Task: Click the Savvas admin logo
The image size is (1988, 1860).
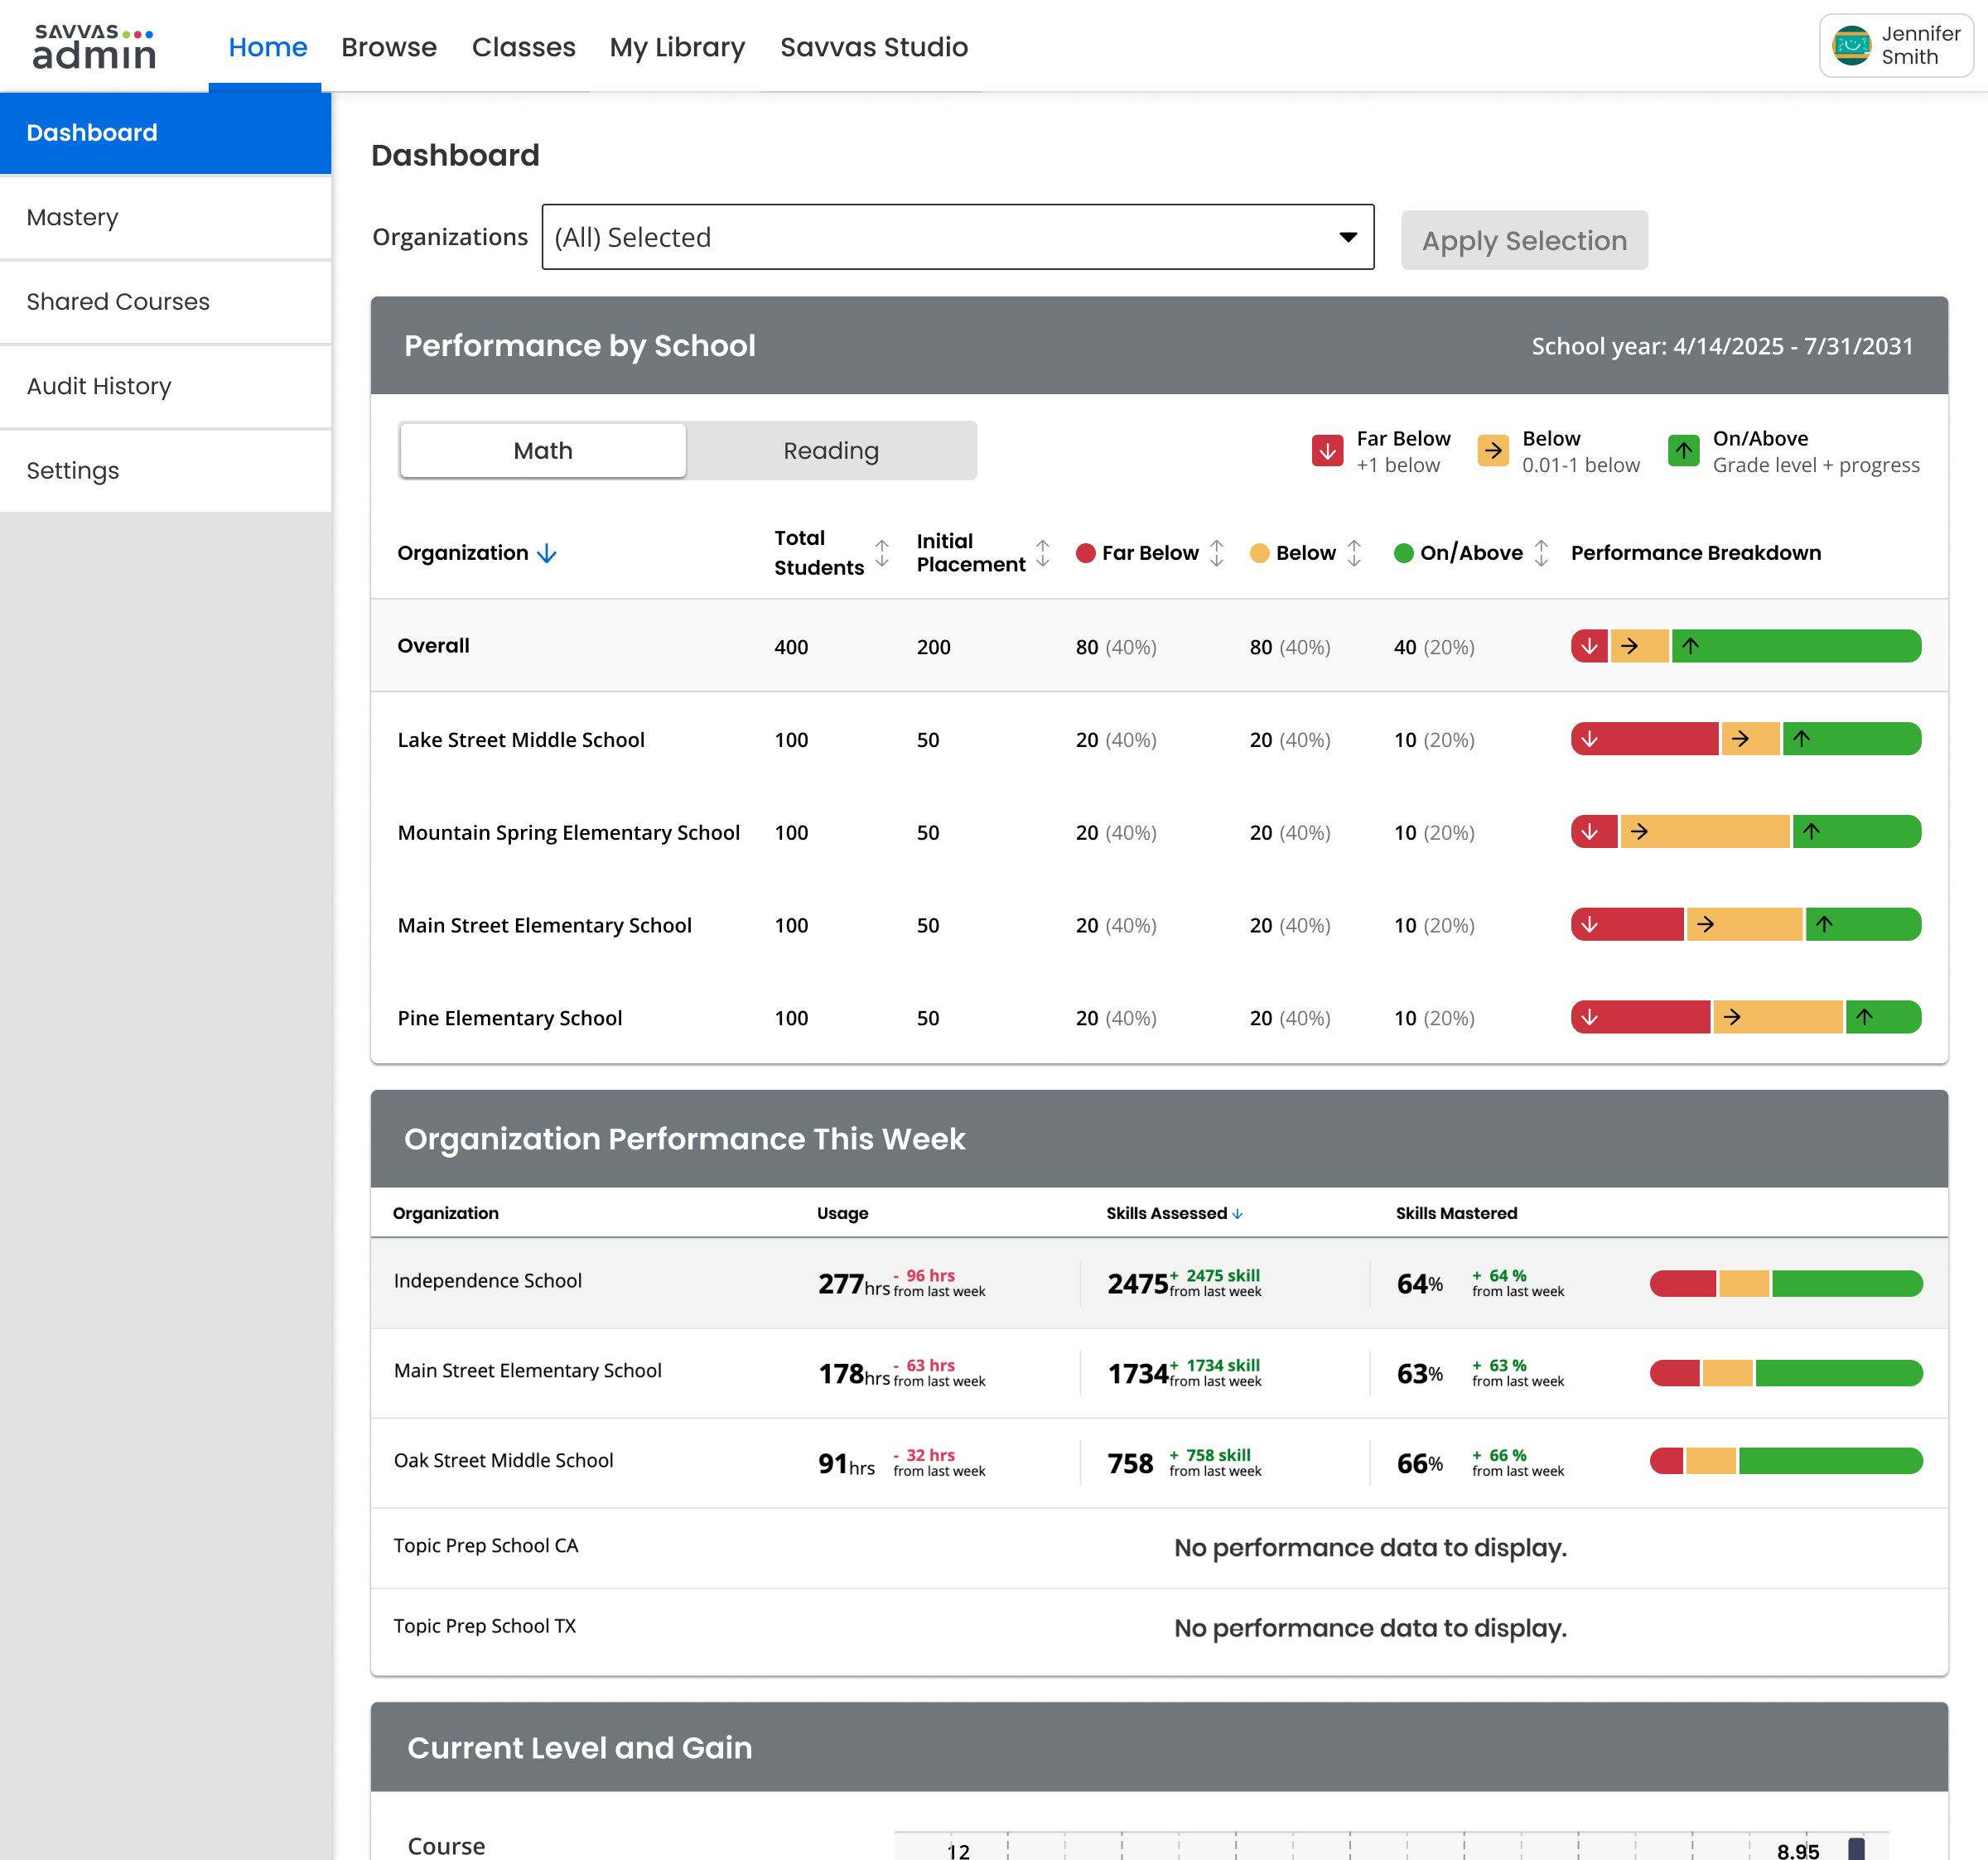Action: 95,46
